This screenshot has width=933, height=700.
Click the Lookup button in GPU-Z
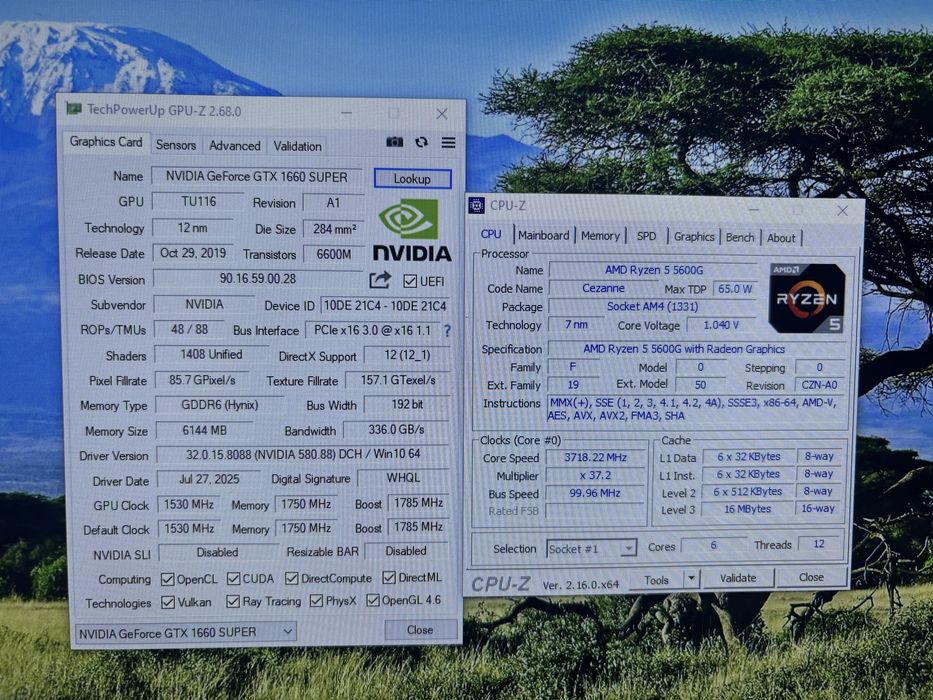click(x=412, y=179)
